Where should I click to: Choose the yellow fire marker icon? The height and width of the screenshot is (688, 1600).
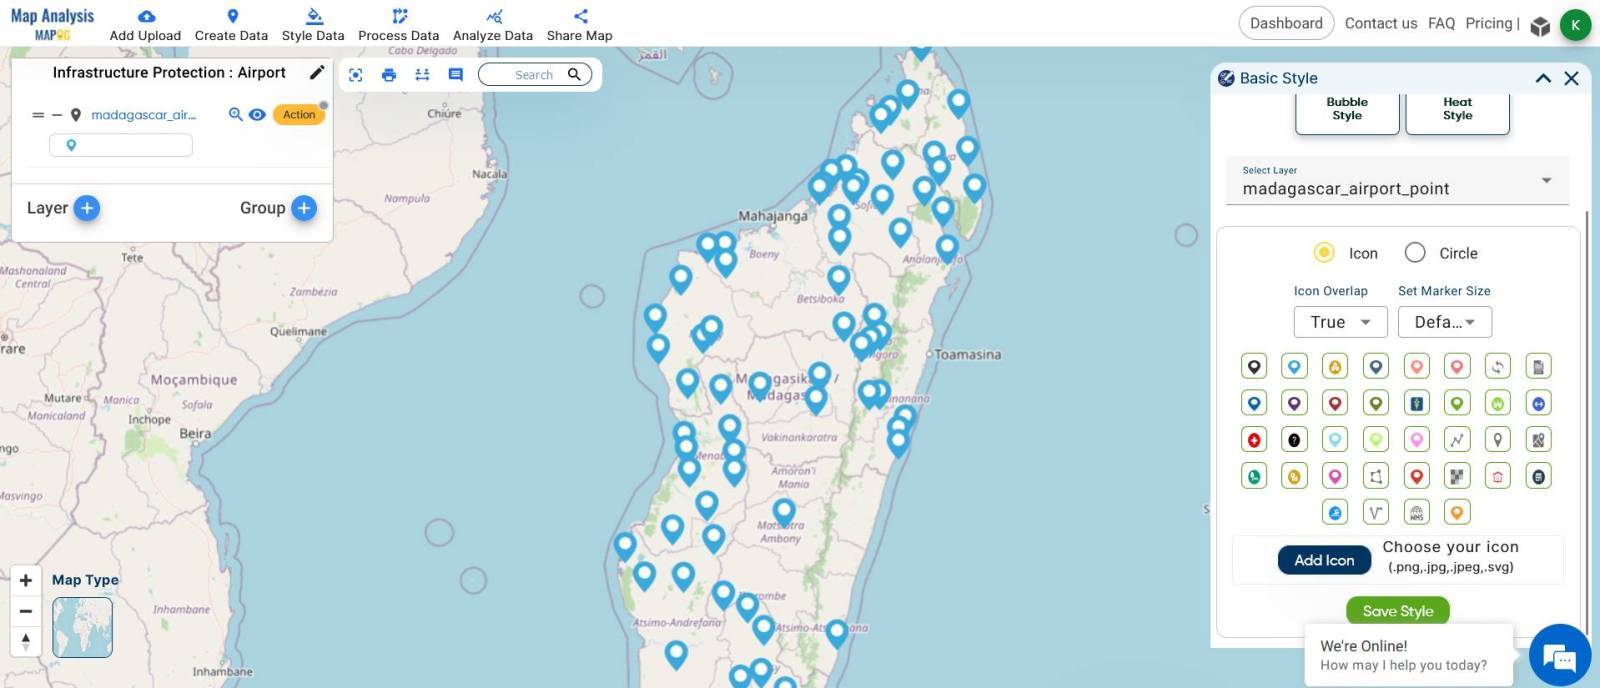coord(1335,367)
